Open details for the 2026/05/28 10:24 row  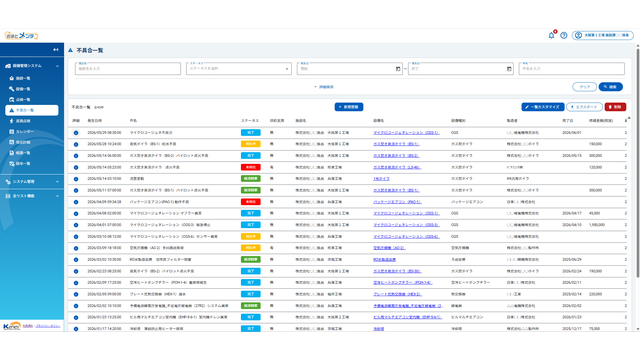76,144
